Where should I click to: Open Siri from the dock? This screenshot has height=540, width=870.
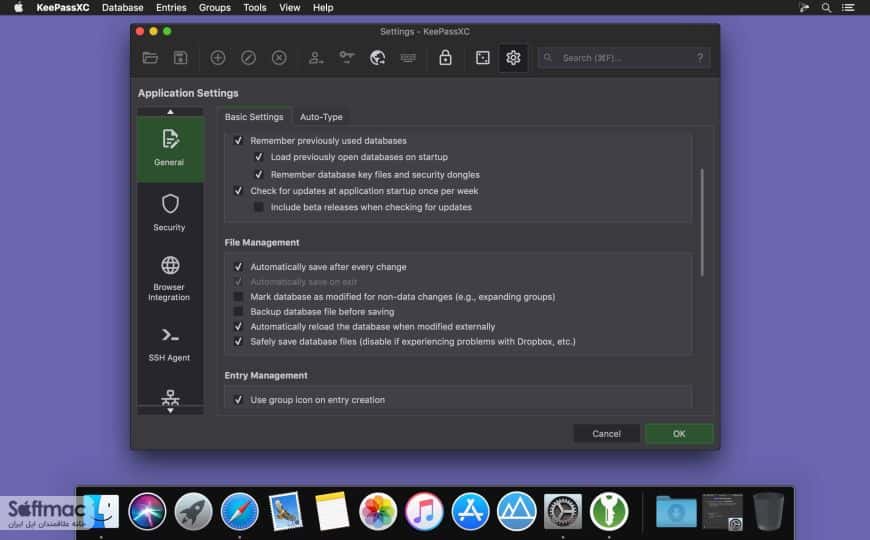click(147, 511)
